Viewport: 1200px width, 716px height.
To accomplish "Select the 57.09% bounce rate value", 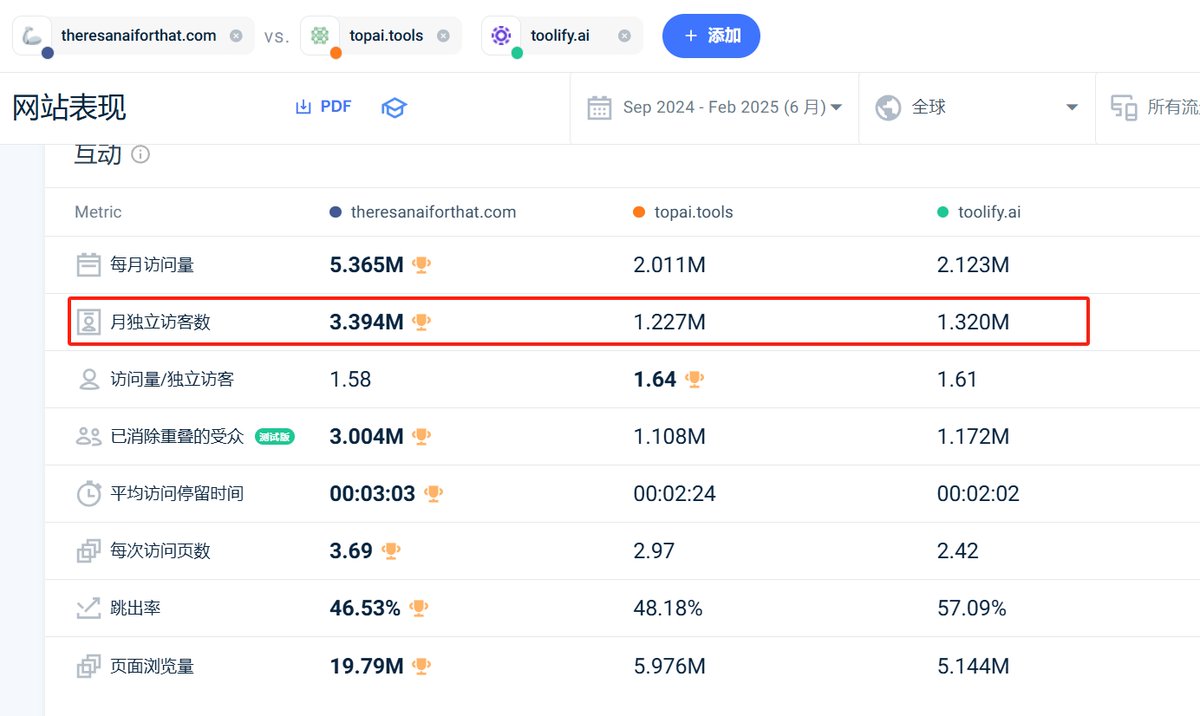I will pyautogui.click(x=972, y=608).
